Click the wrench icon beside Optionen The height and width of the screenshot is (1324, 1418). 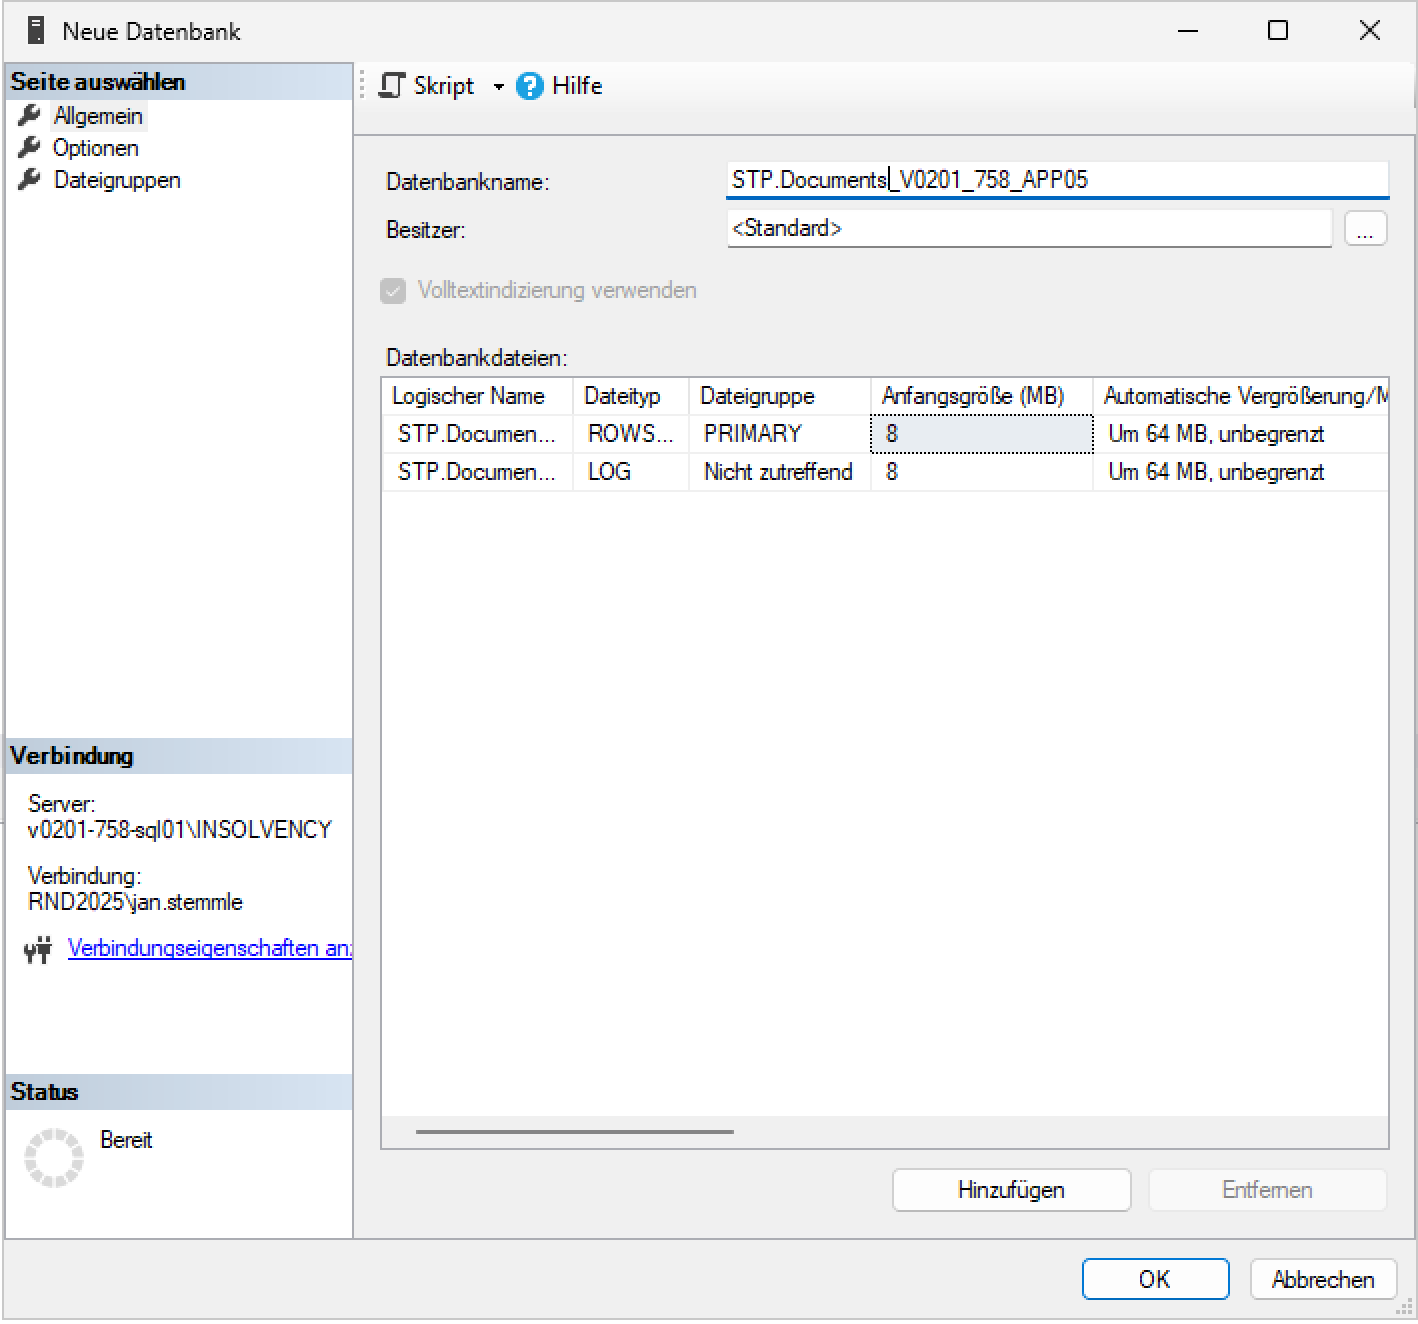tap(30, 147)
